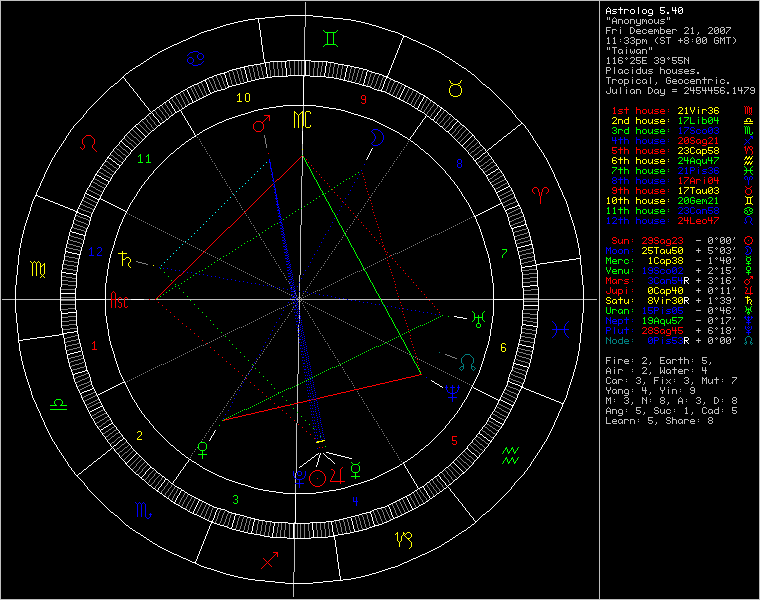Click the Mars 3Can54R row

tap(680, 281)
